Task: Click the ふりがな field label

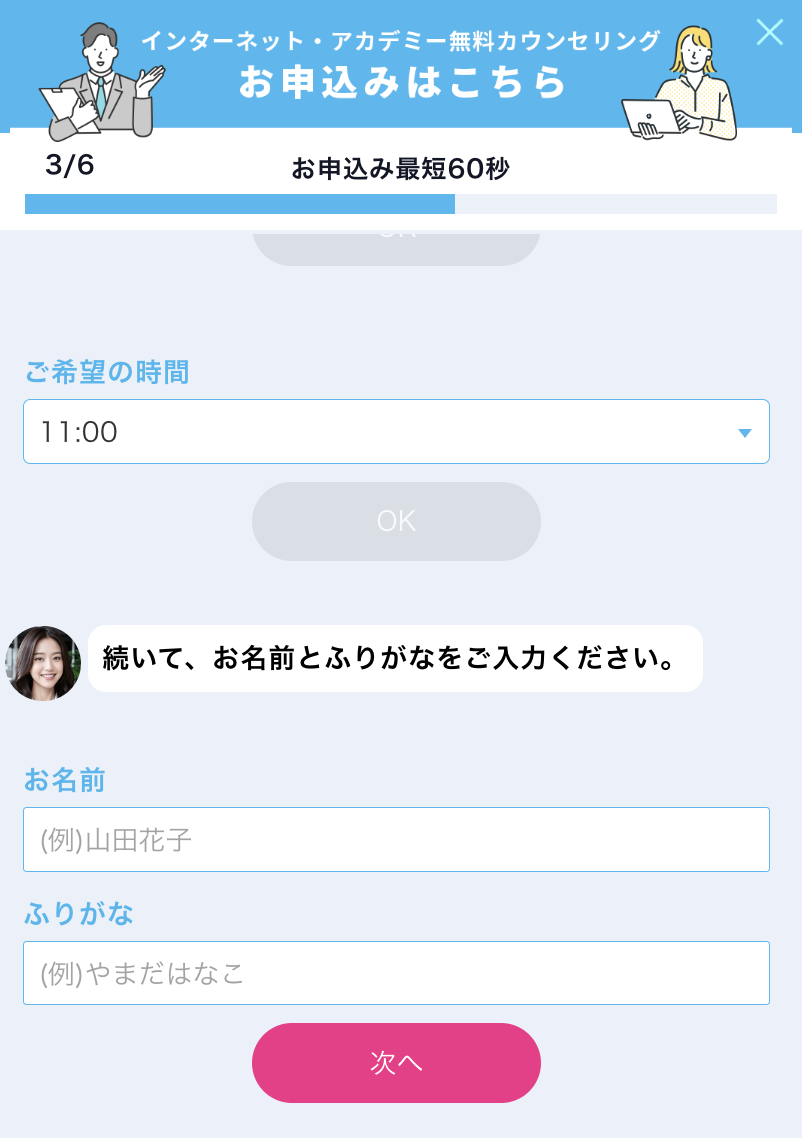Action: click(78, 913)
